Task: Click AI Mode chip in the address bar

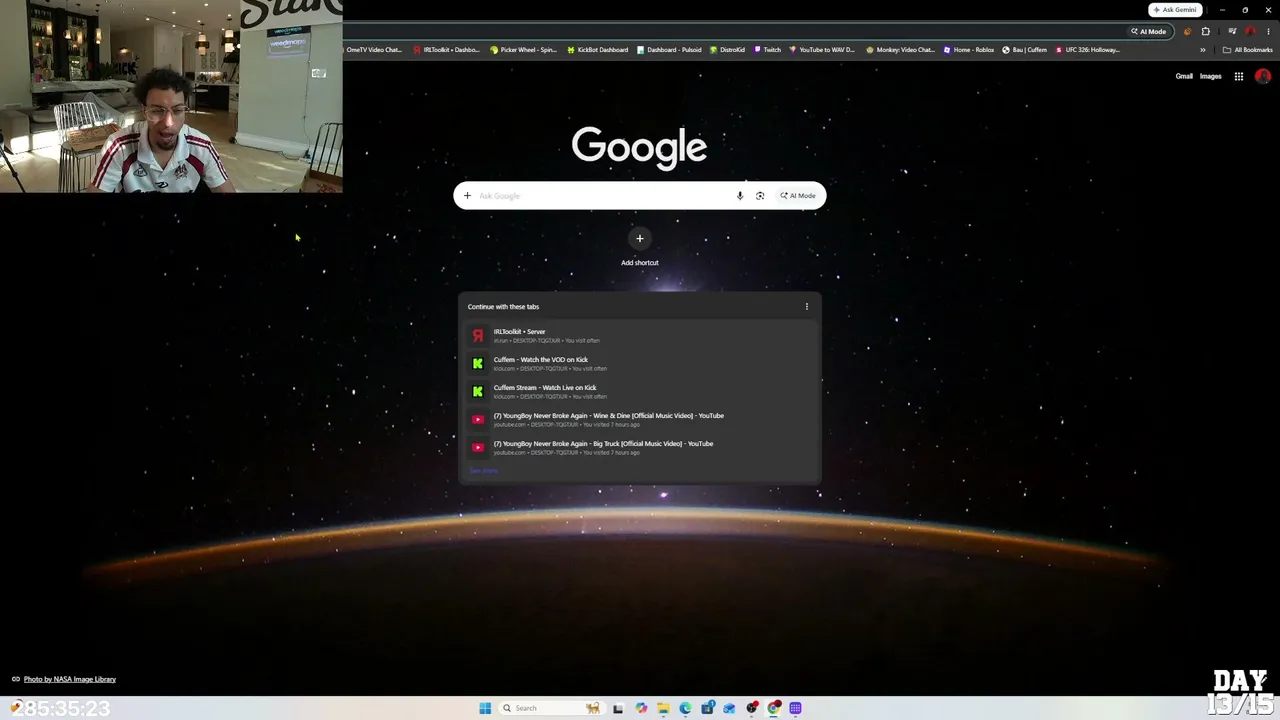Action: pos(1148,31)
